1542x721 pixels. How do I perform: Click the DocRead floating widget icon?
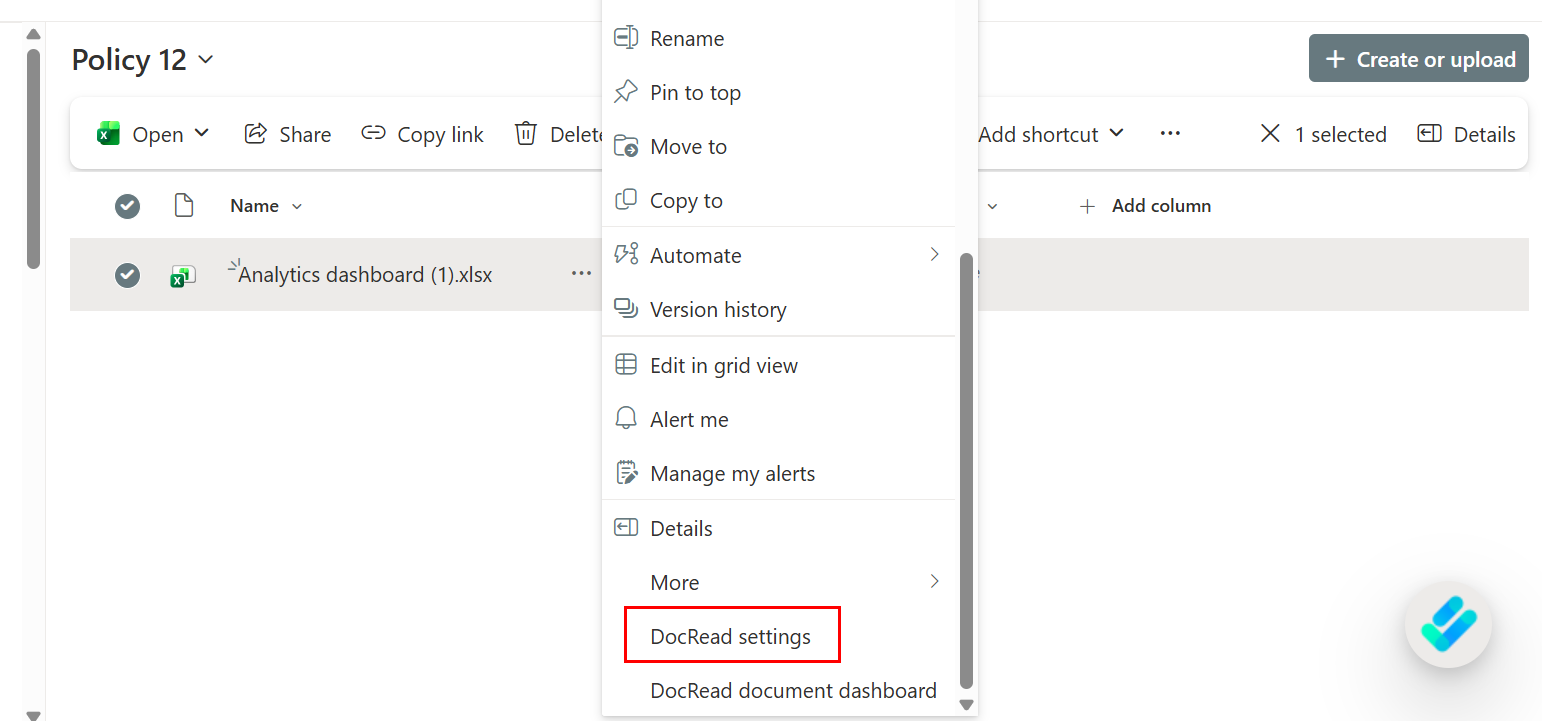pyautogui.click(x=1448, y=625)
